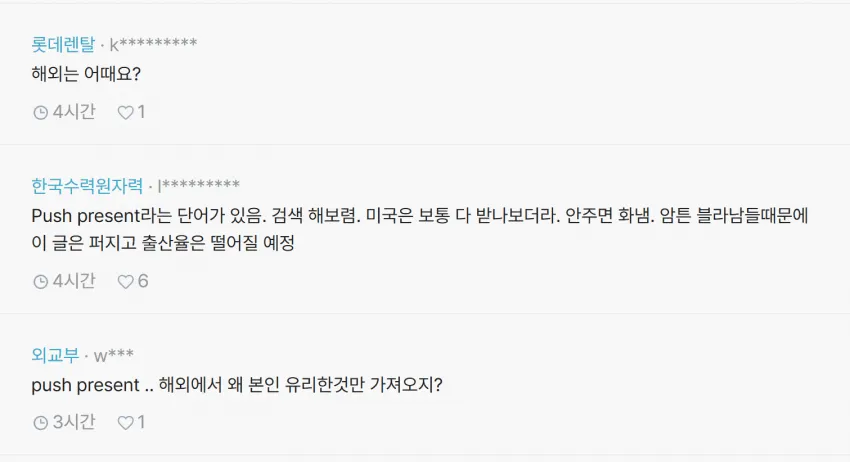Click like count 1 on 외교부 comment
Image resolution: width=850 pixels, height=462 pixels.
click(x=141, y=422)
